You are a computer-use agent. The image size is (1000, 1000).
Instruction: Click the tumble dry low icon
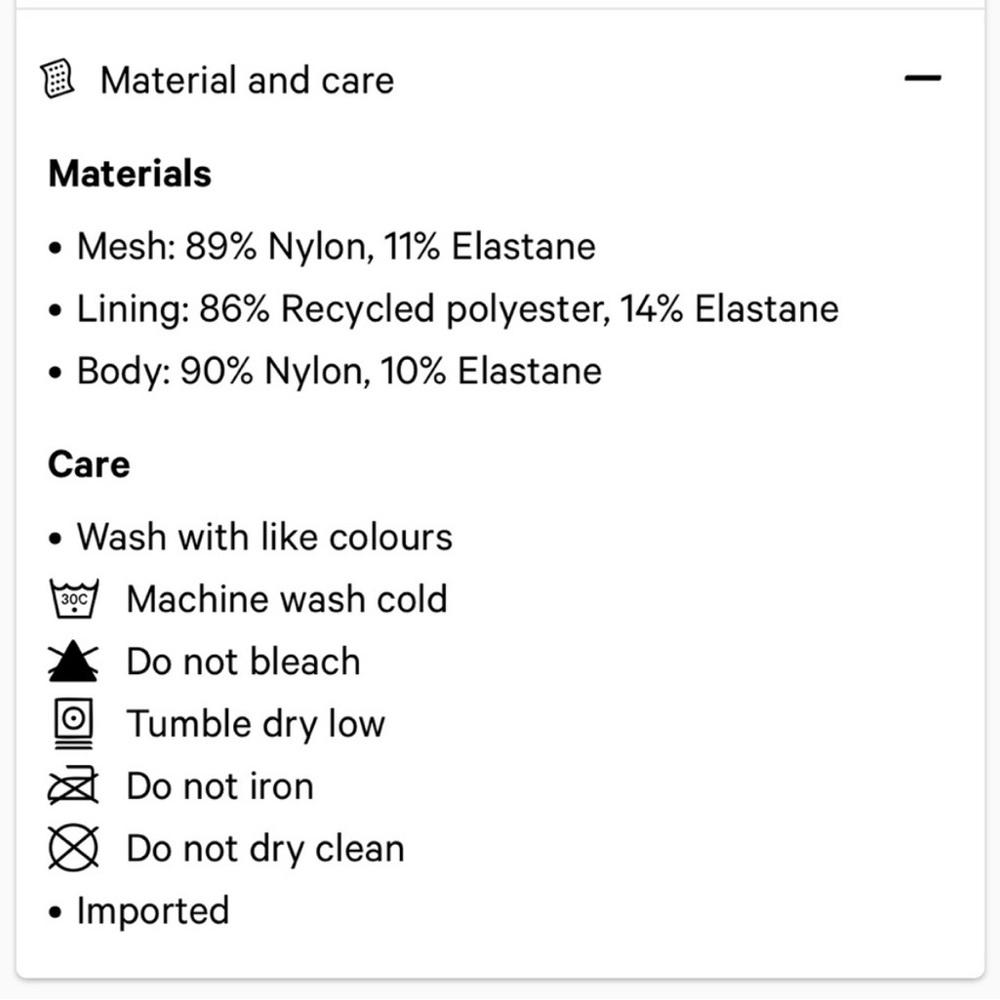pyautogui.click(x=72, y=724)
